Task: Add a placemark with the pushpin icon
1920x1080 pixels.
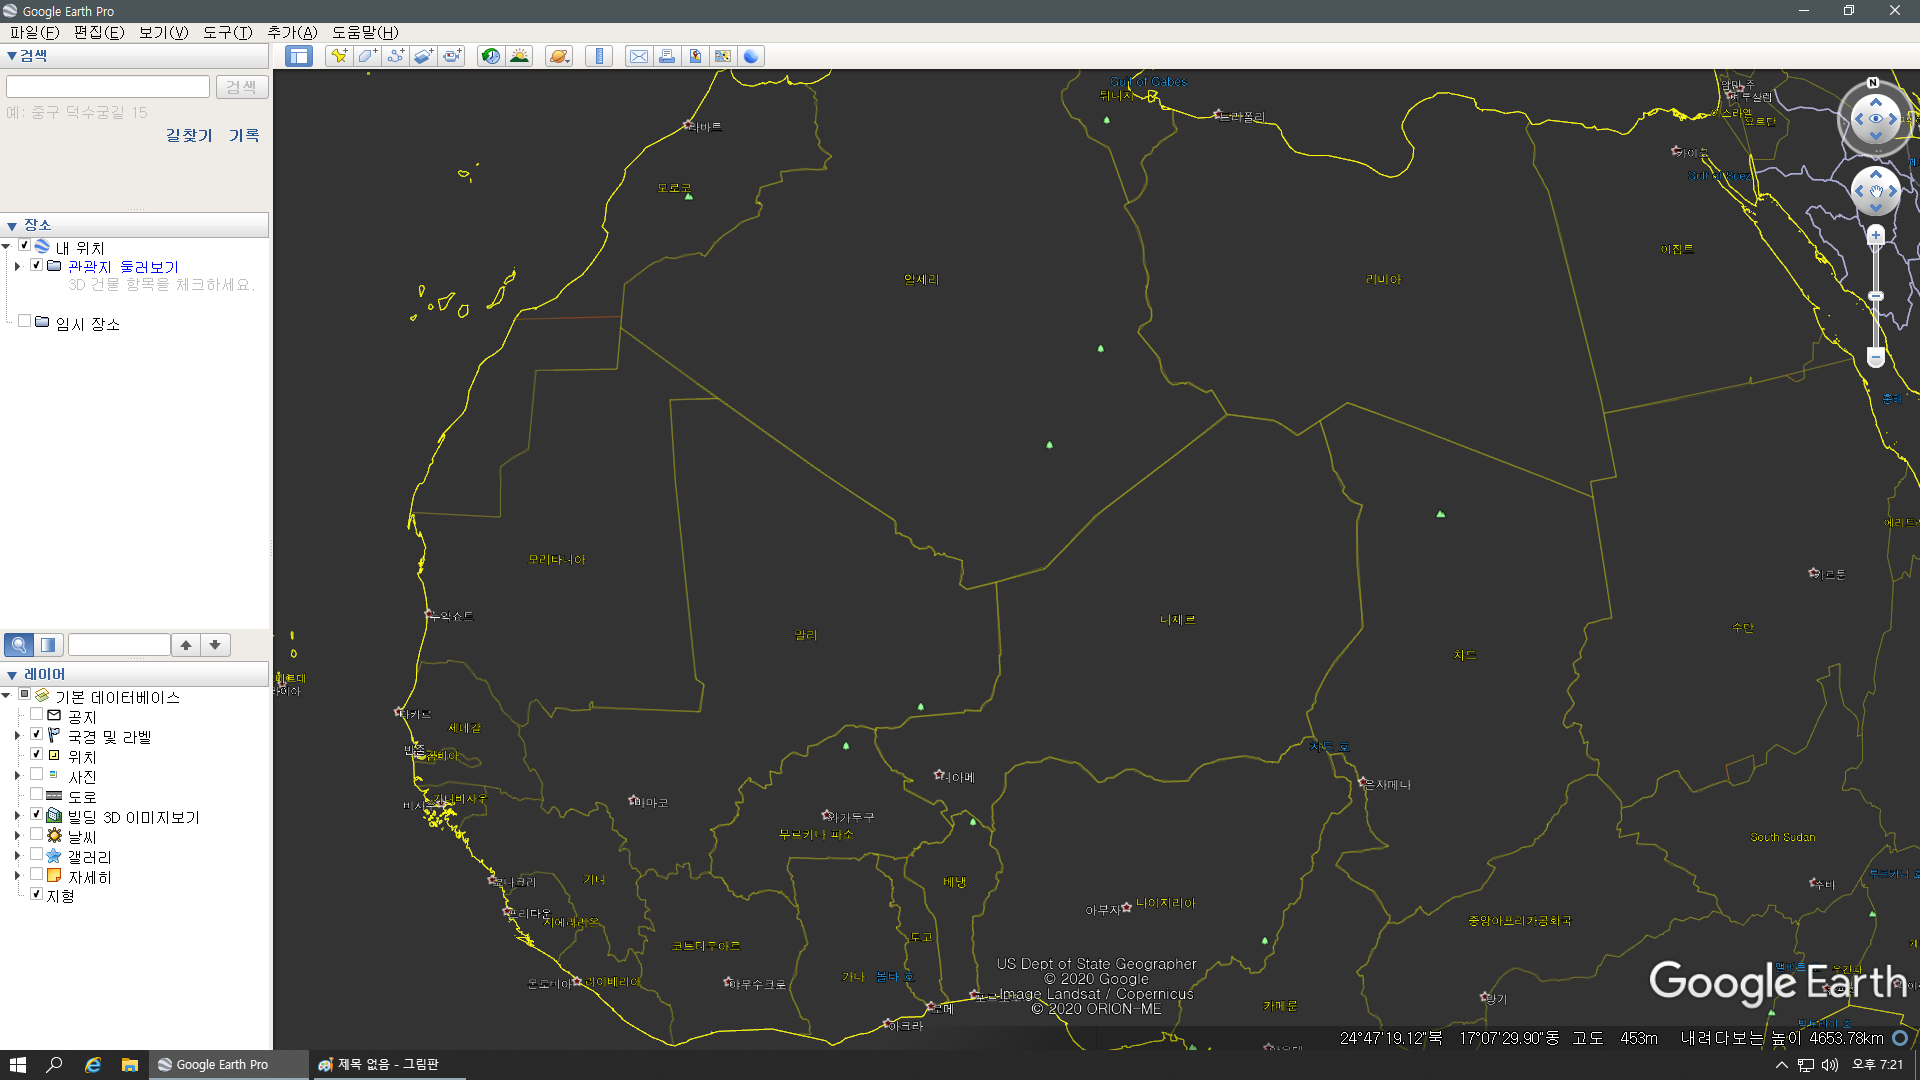Action: coord(339,56)
